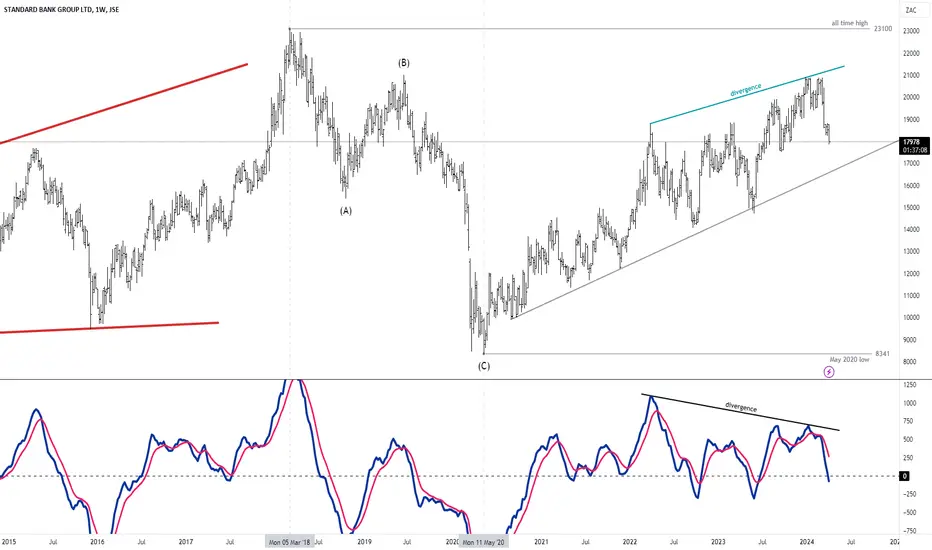Click the 'Mon 05 Mar '18' date marker

coord(289,542)
